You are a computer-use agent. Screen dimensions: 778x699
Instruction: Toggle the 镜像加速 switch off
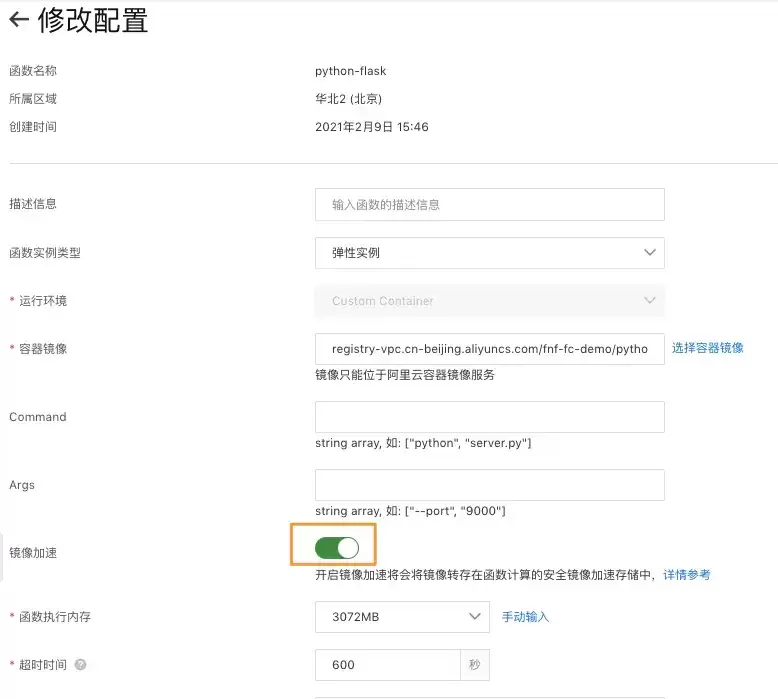click(x=337, y=548)
